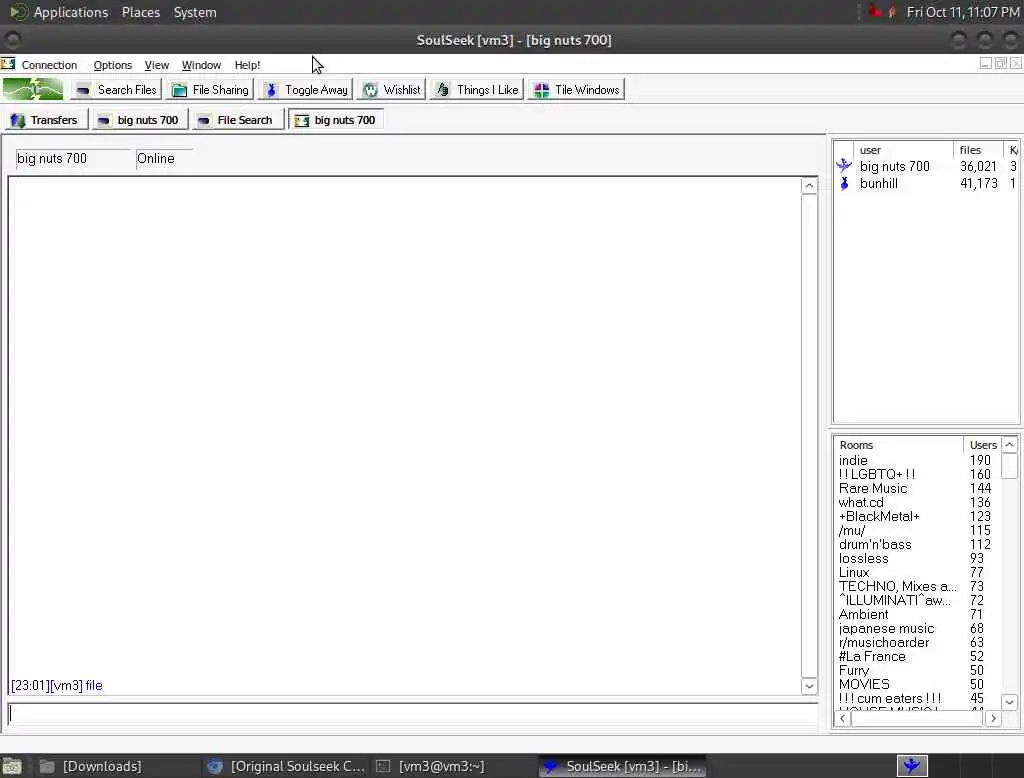The height and width of the screenshot is (778, 1024).
Task: Sort rooms by the Users column header
Action: (x=982, y=445)
